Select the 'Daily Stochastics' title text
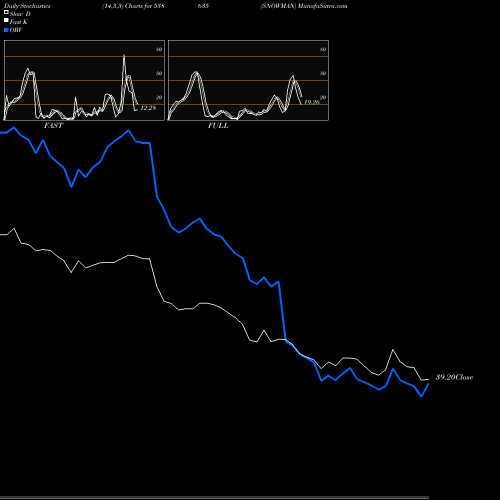 pos(27,6)
